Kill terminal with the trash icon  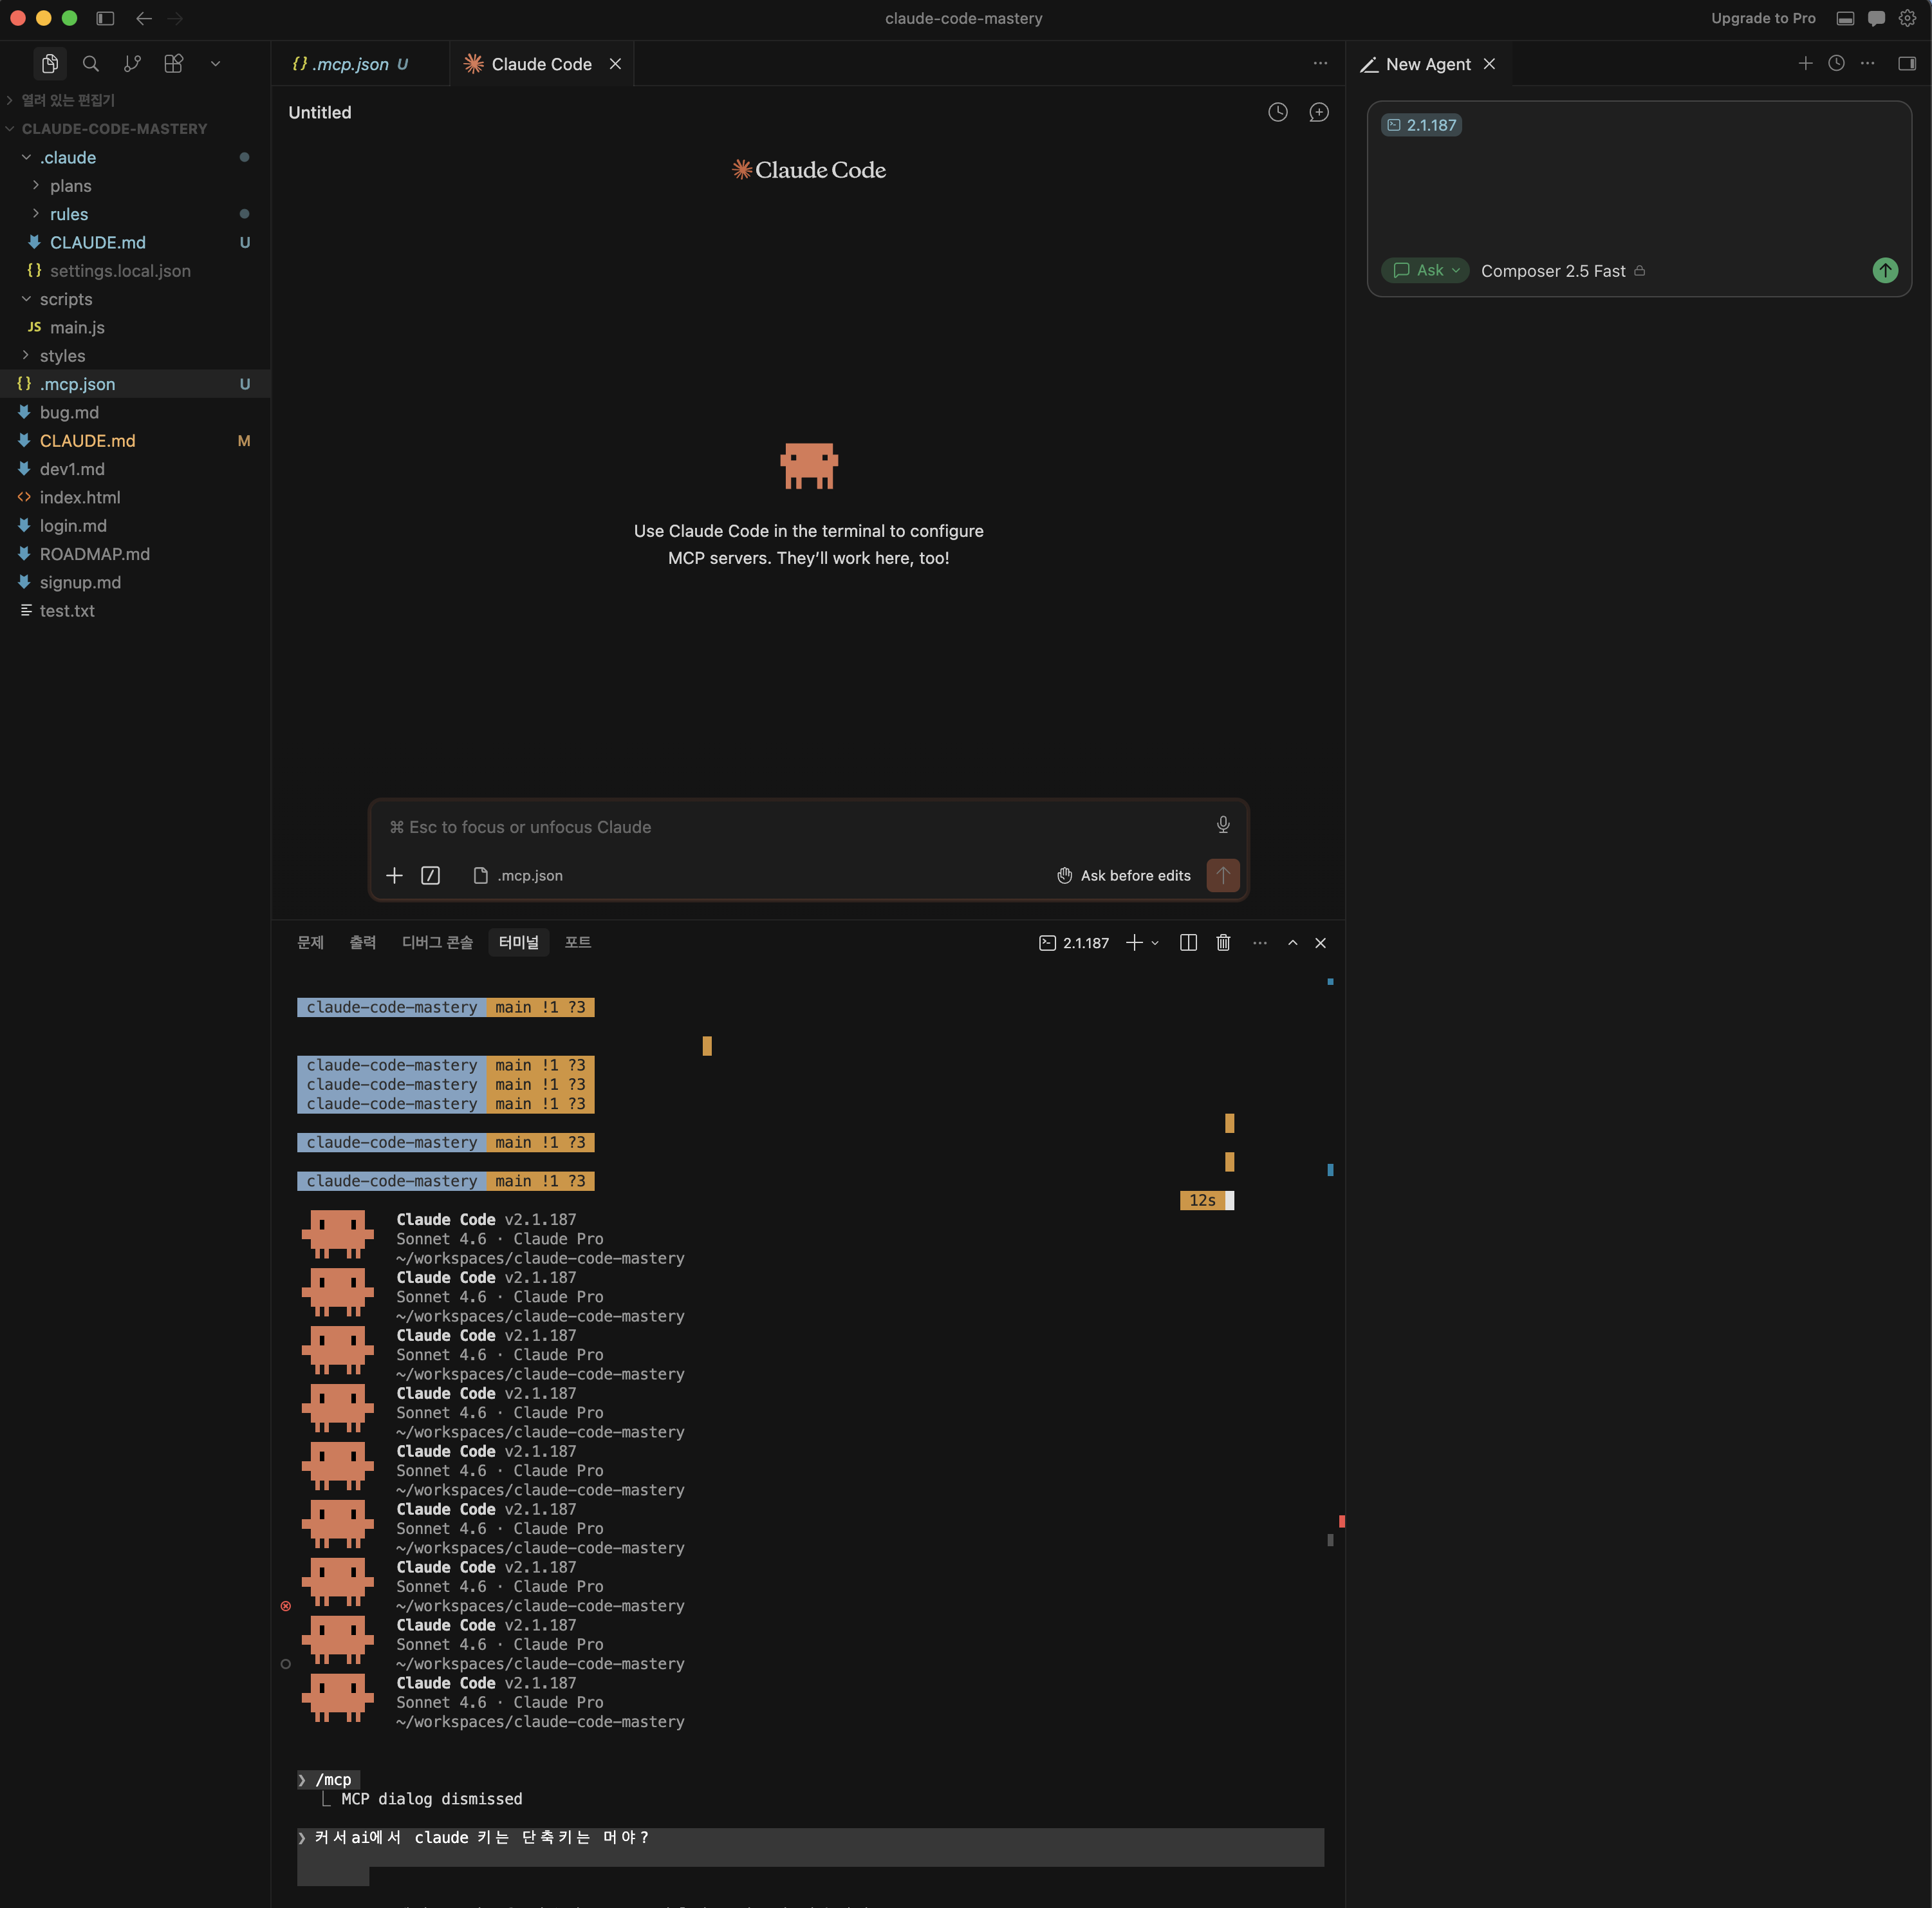pos(1223,943)
